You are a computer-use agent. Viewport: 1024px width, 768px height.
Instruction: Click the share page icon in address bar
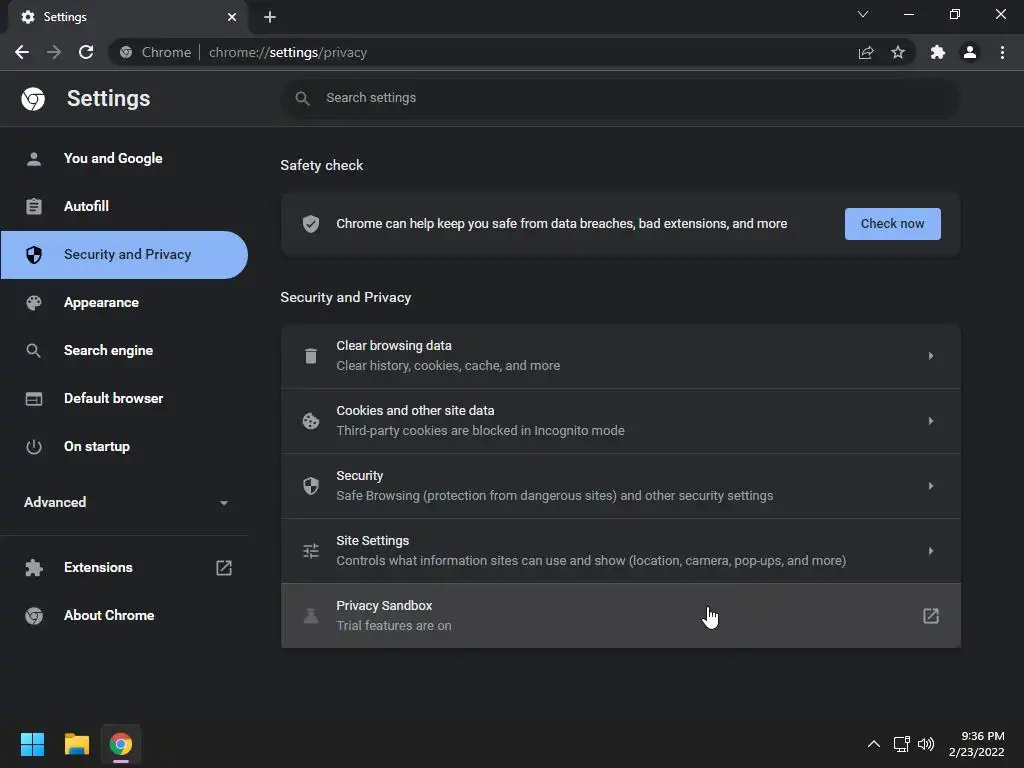coord(866,52)
